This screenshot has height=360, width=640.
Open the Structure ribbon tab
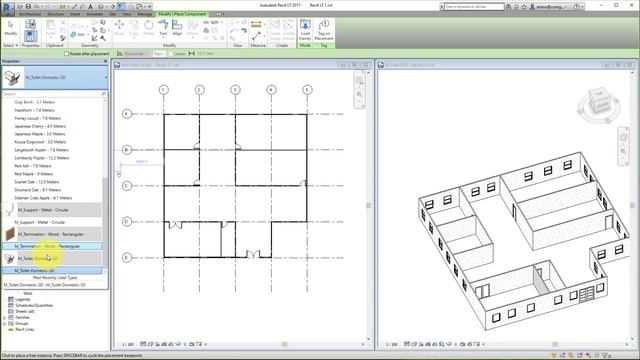coord(56,14)
